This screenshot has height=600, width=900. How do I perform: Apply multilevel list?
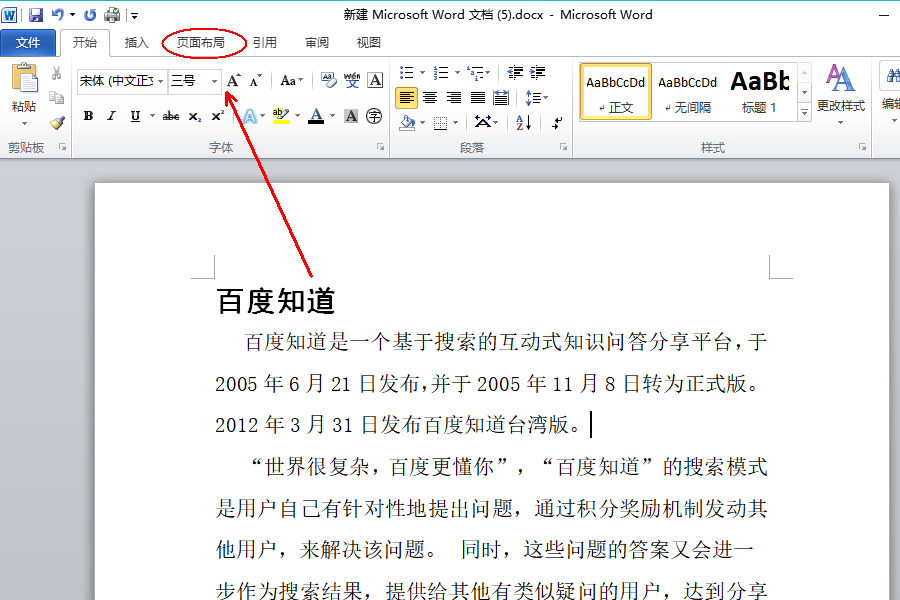point(475,73)
